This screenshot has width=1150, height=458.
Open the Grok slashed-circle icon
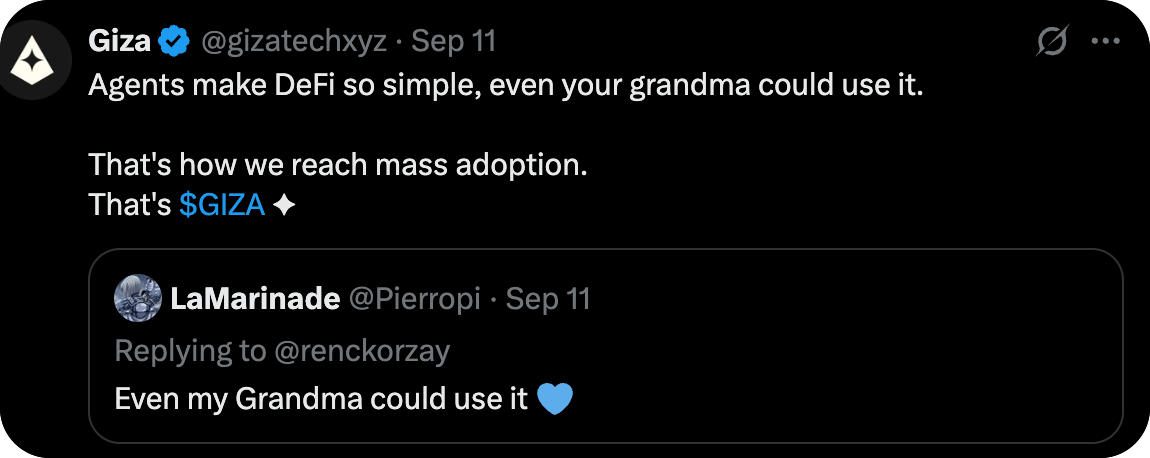[x=1052, y=42]
